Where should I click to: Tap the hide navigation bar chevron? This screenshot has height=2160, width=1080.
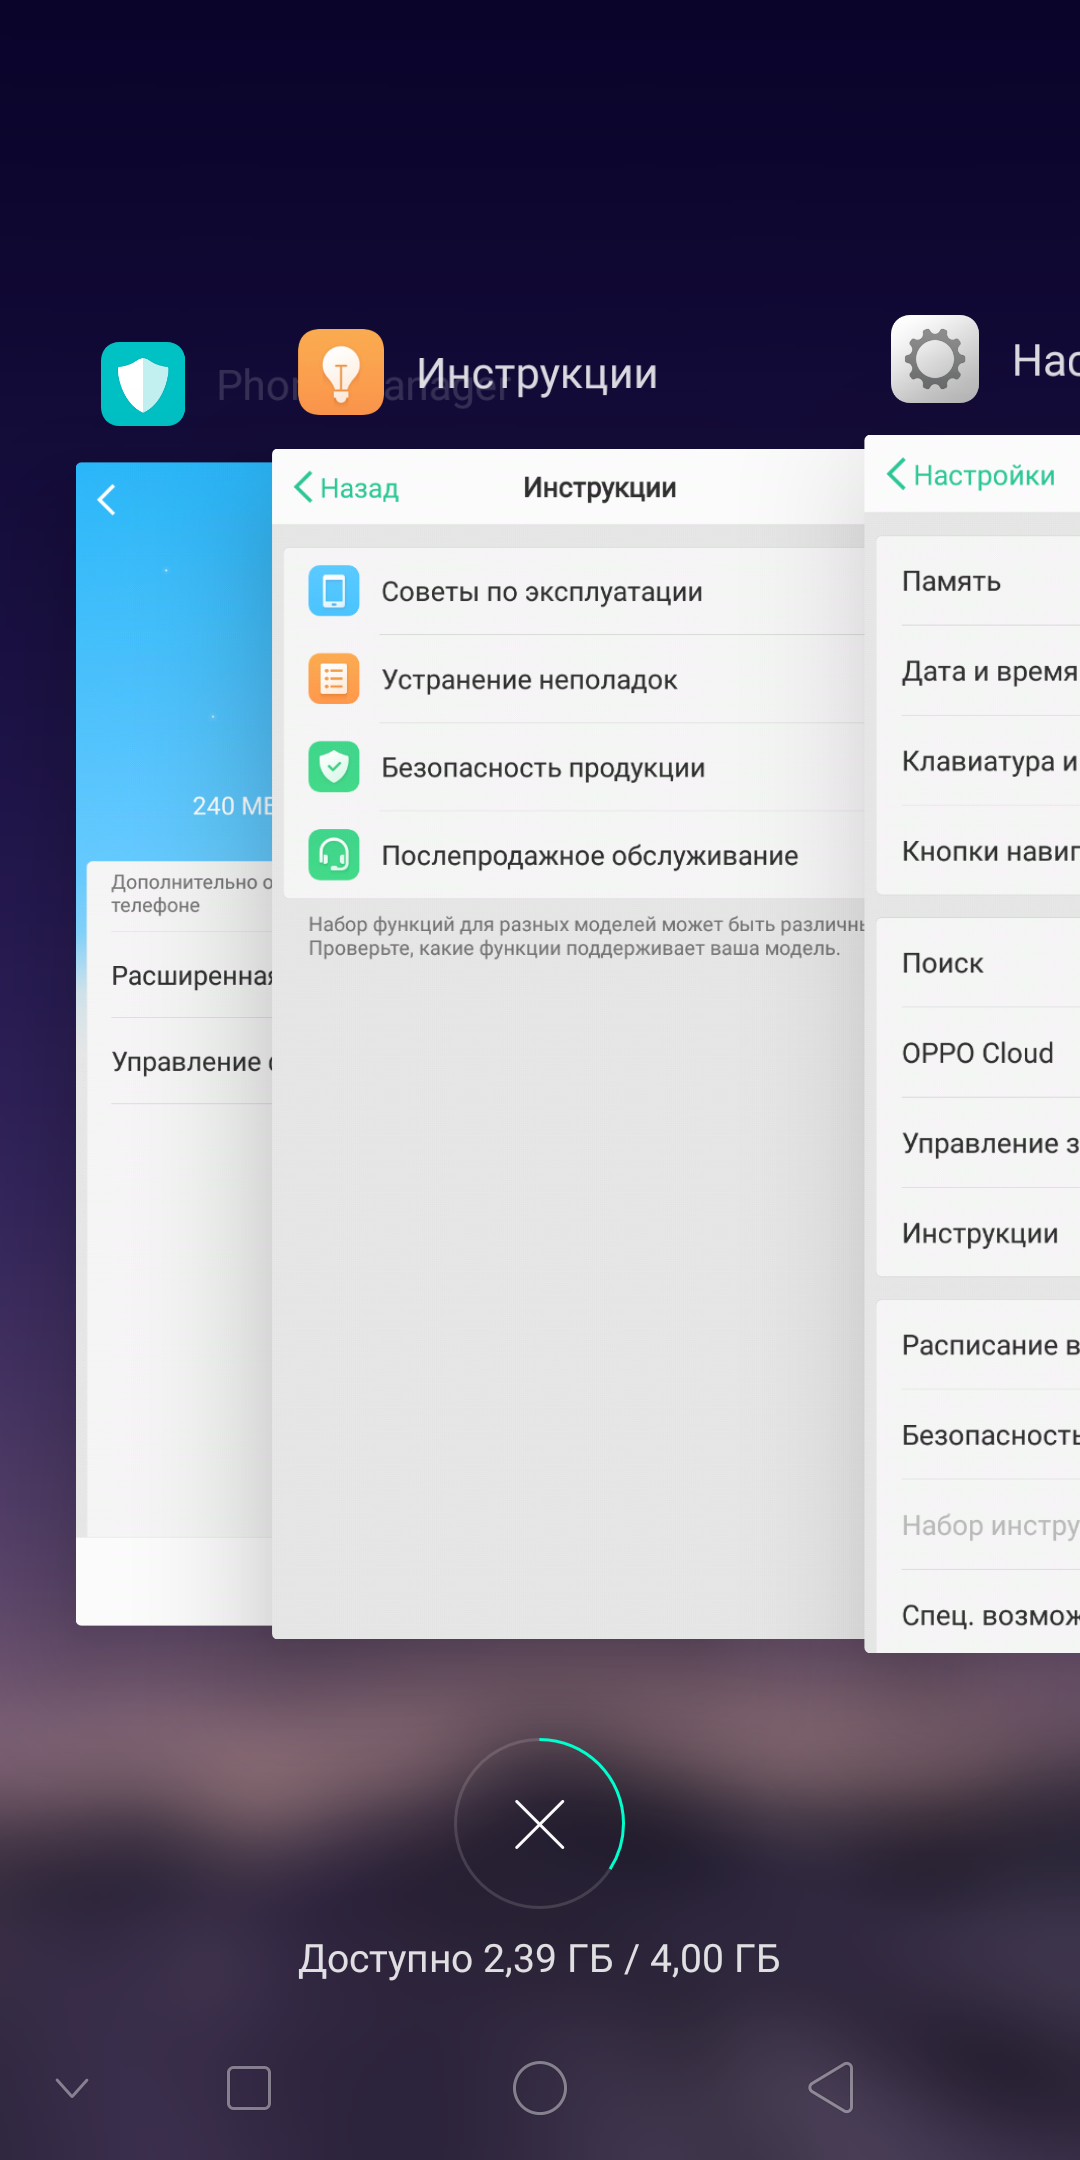point(72,2087)
